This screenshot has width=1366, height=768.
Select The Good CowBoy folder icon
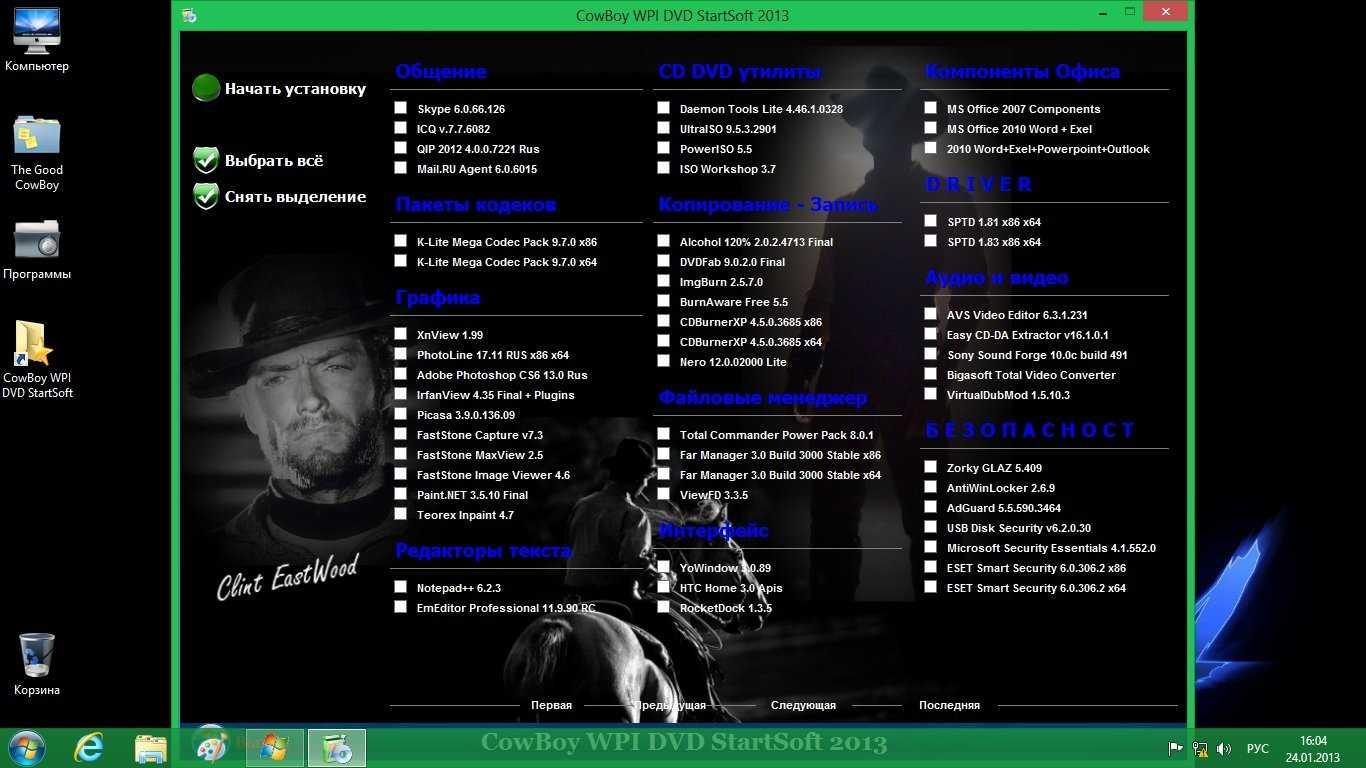pos(37,152)
